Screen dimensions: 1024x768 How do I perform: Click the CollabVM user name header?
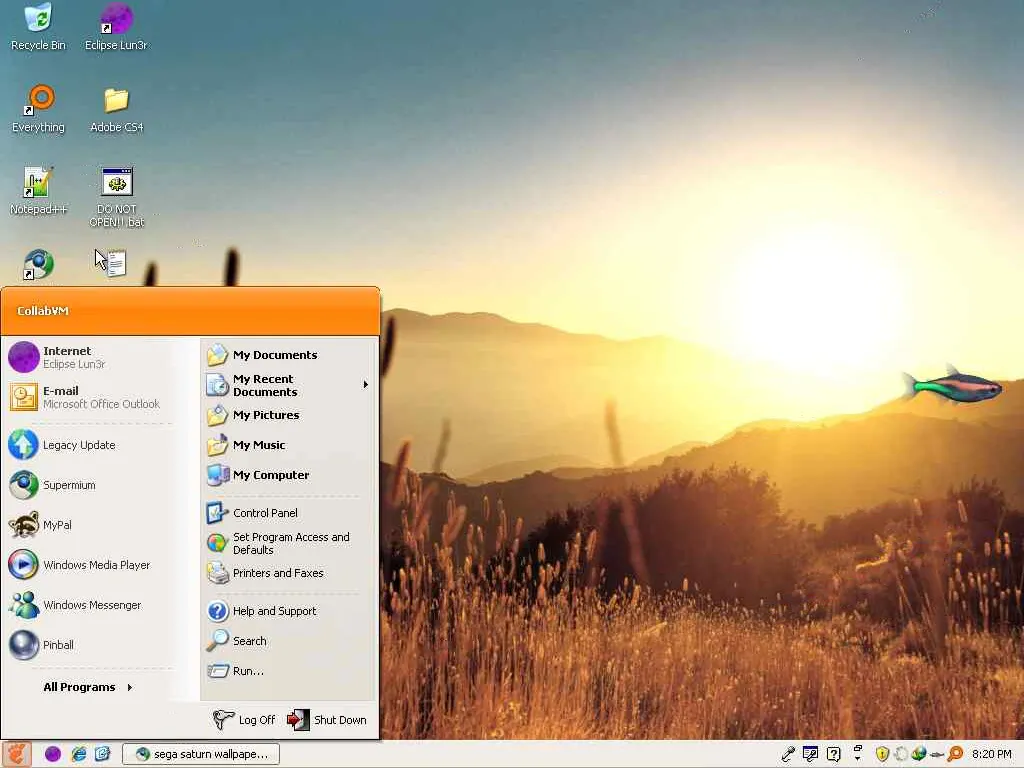tap(43, 311)
